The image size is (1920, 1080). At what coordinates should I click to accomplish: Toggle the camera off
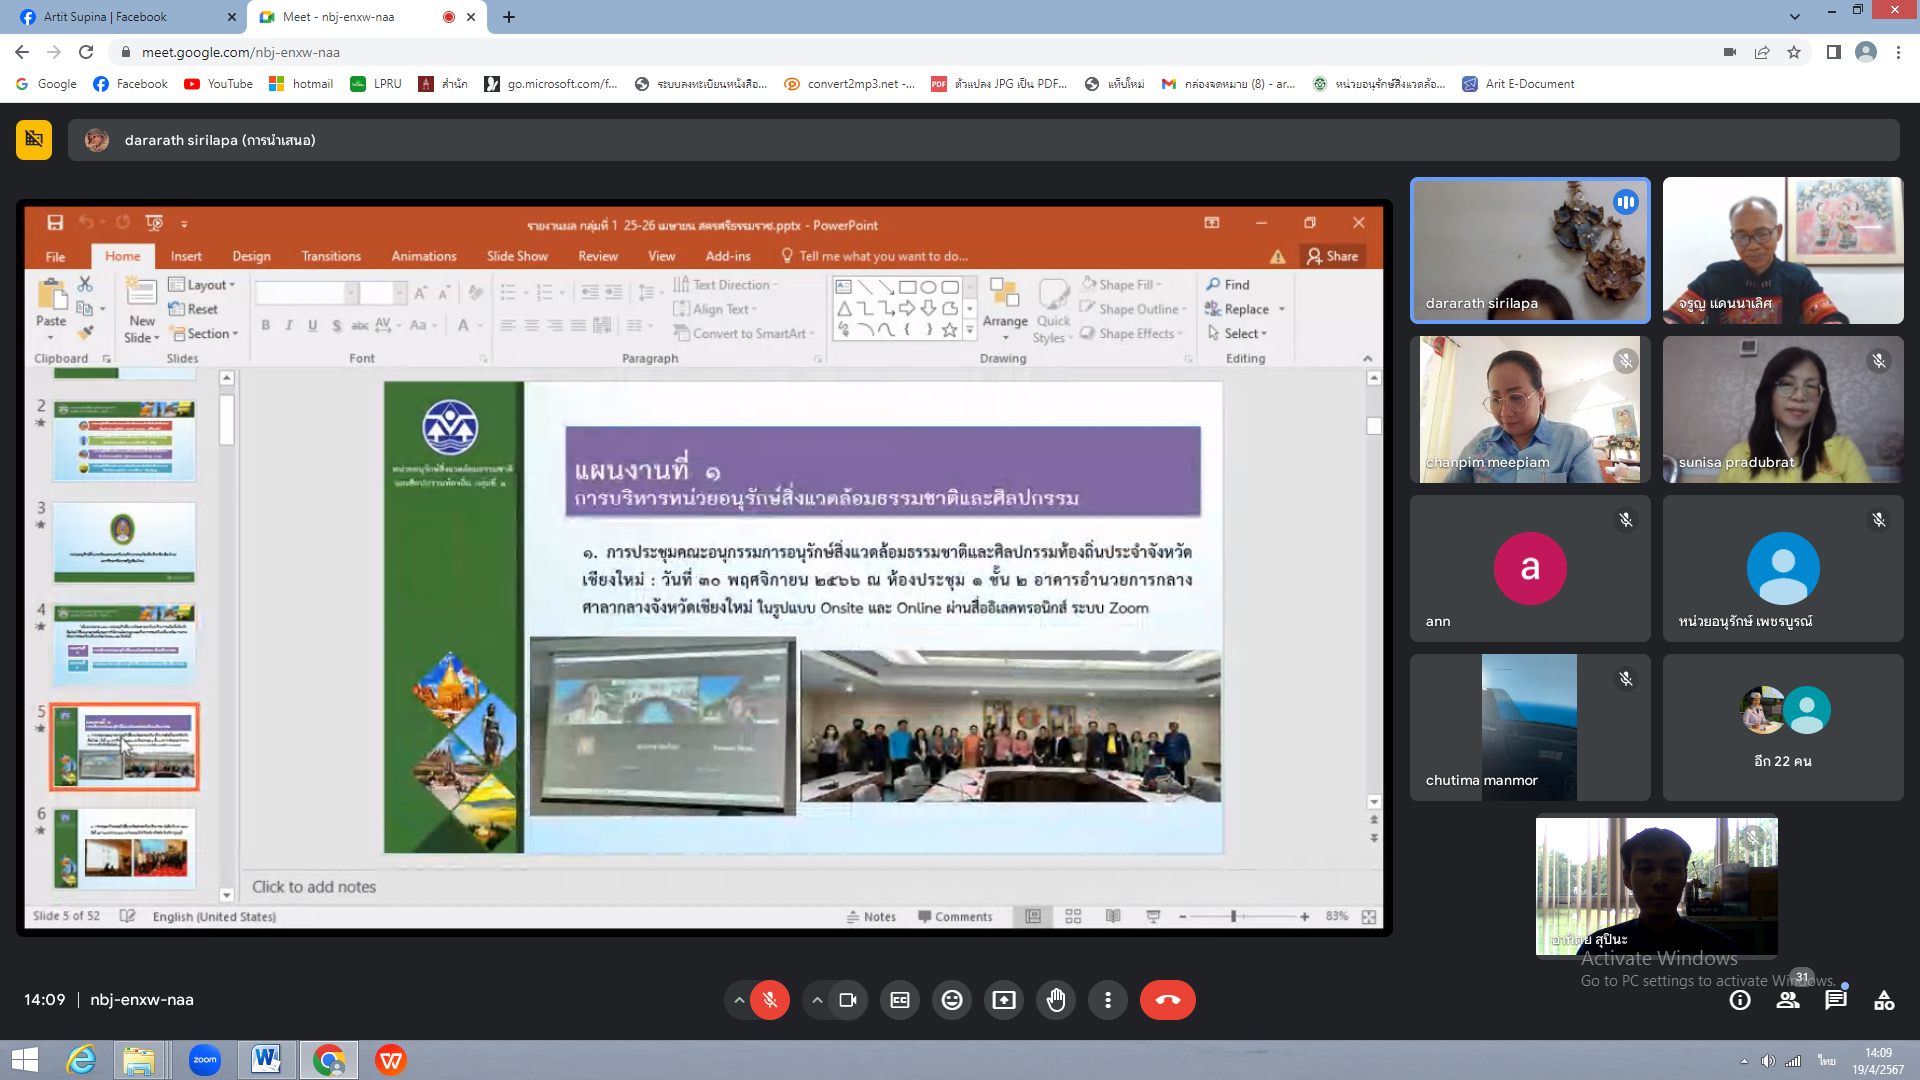click(848, 1000)
